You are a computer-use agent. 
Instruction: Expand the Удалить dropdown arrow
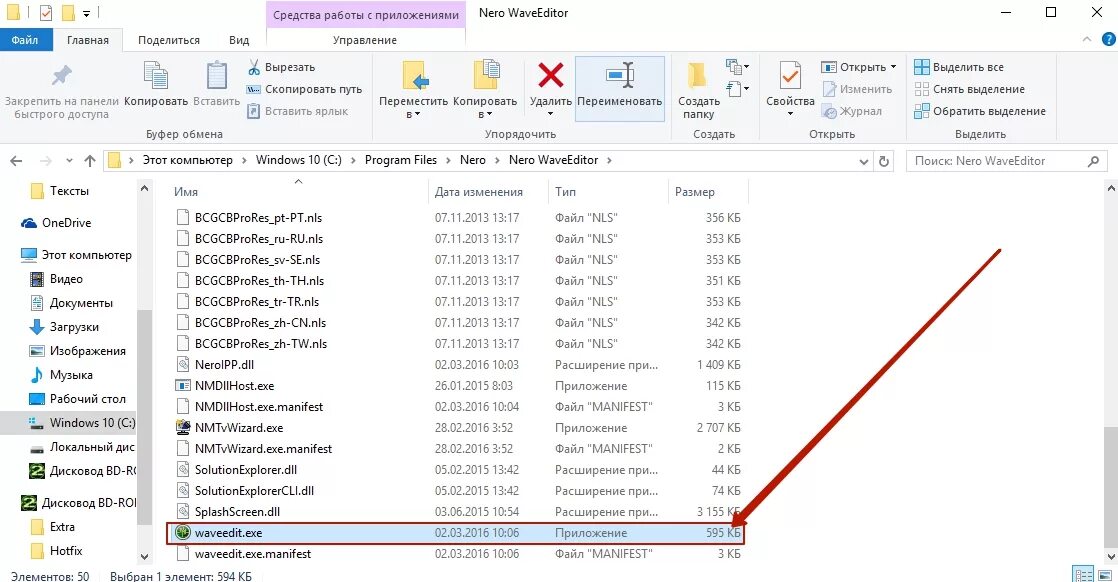[550, 114]
